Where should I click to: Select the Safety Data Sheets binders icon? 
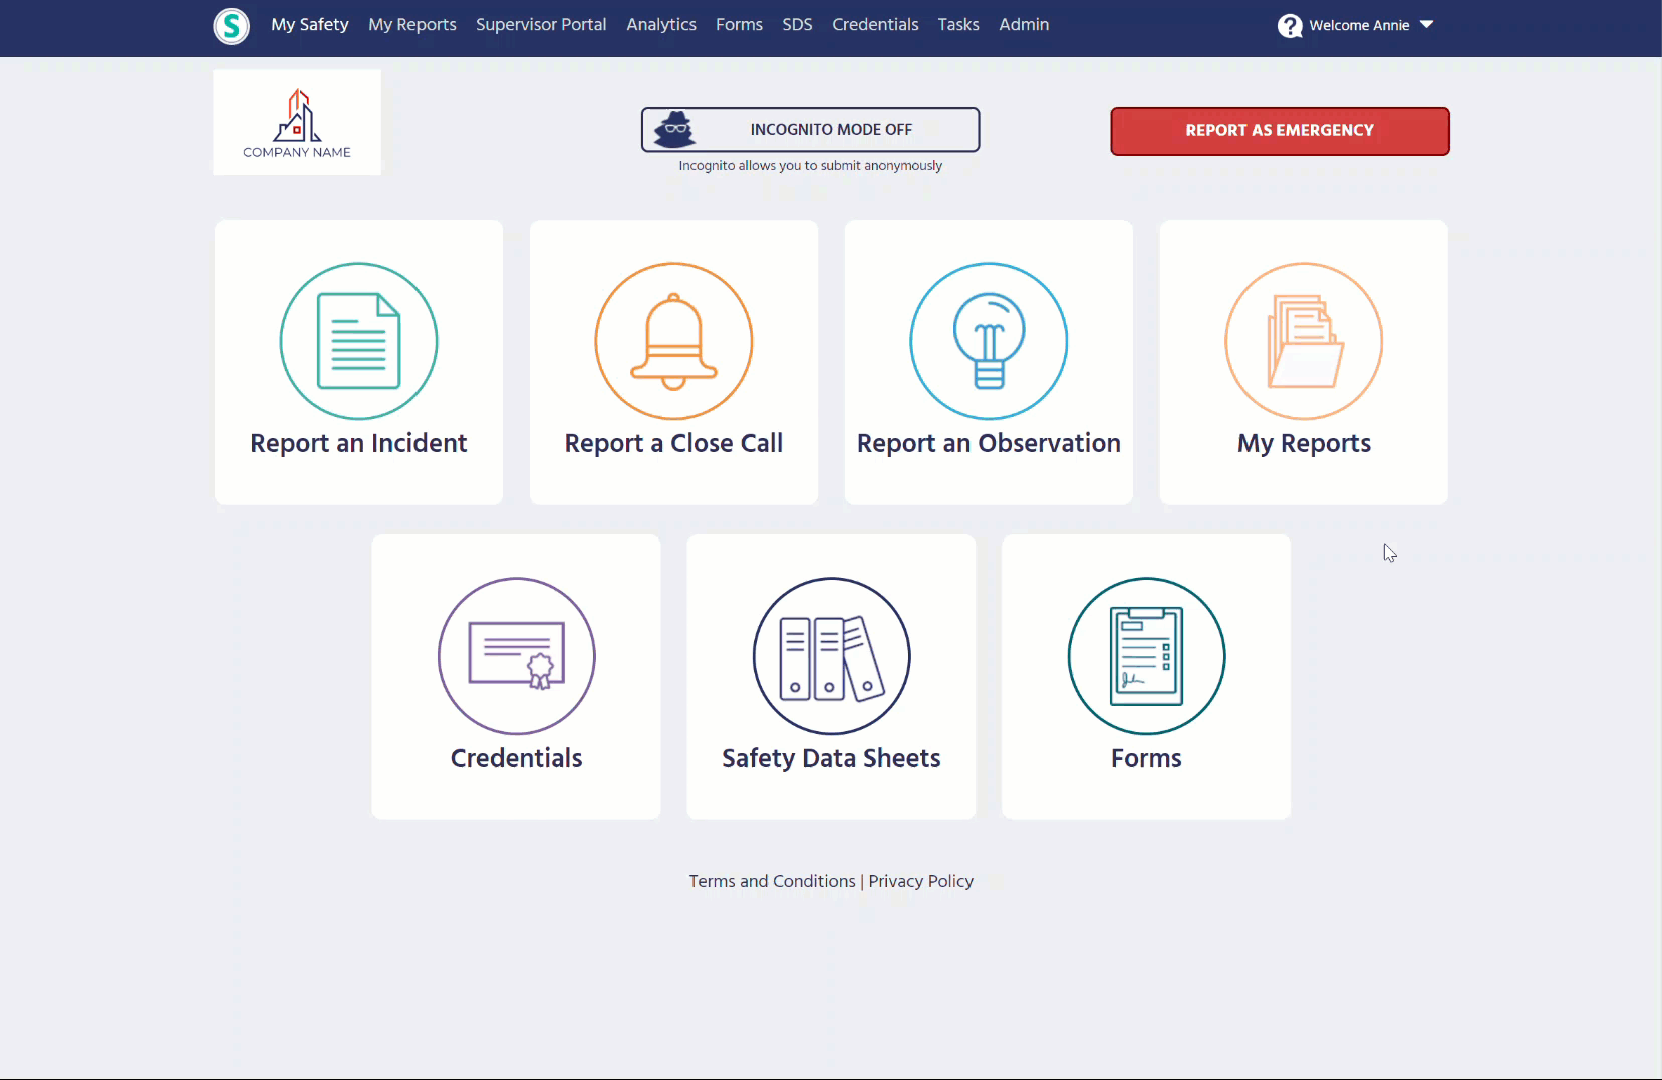pyautogui.click(x=831, y=656)
